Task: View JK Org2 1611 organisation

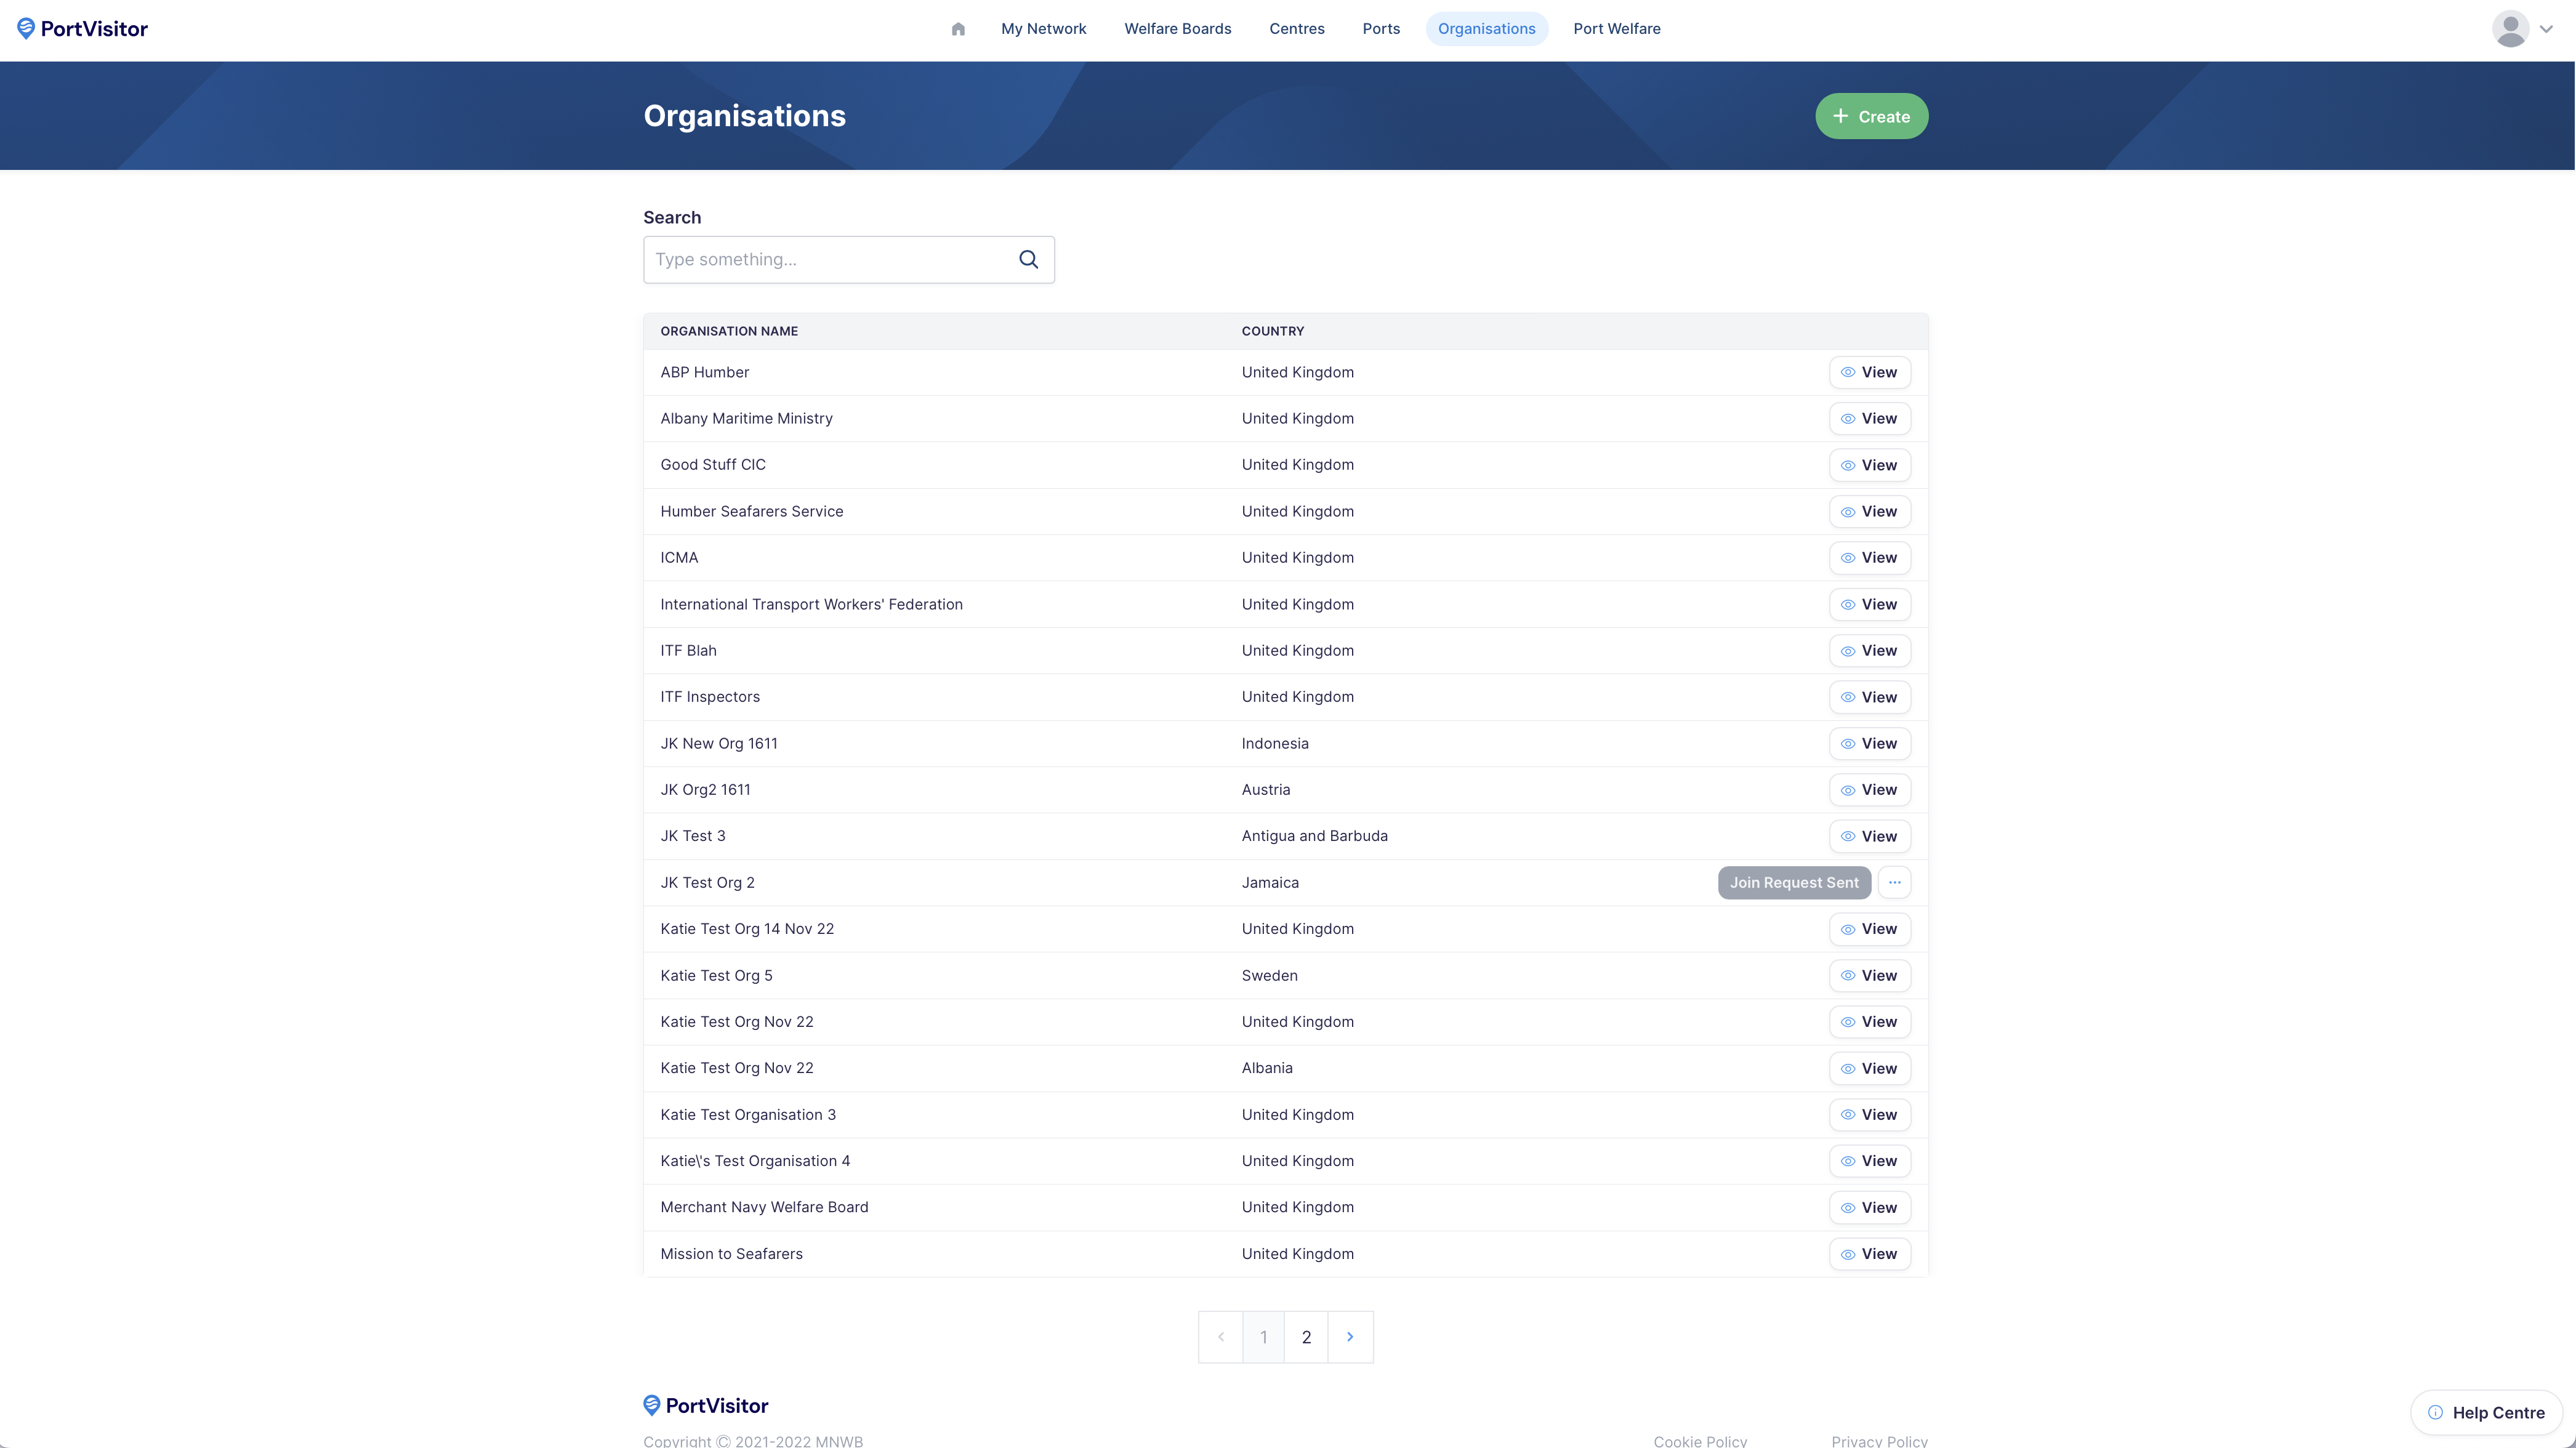Action: coord(1869,790)
